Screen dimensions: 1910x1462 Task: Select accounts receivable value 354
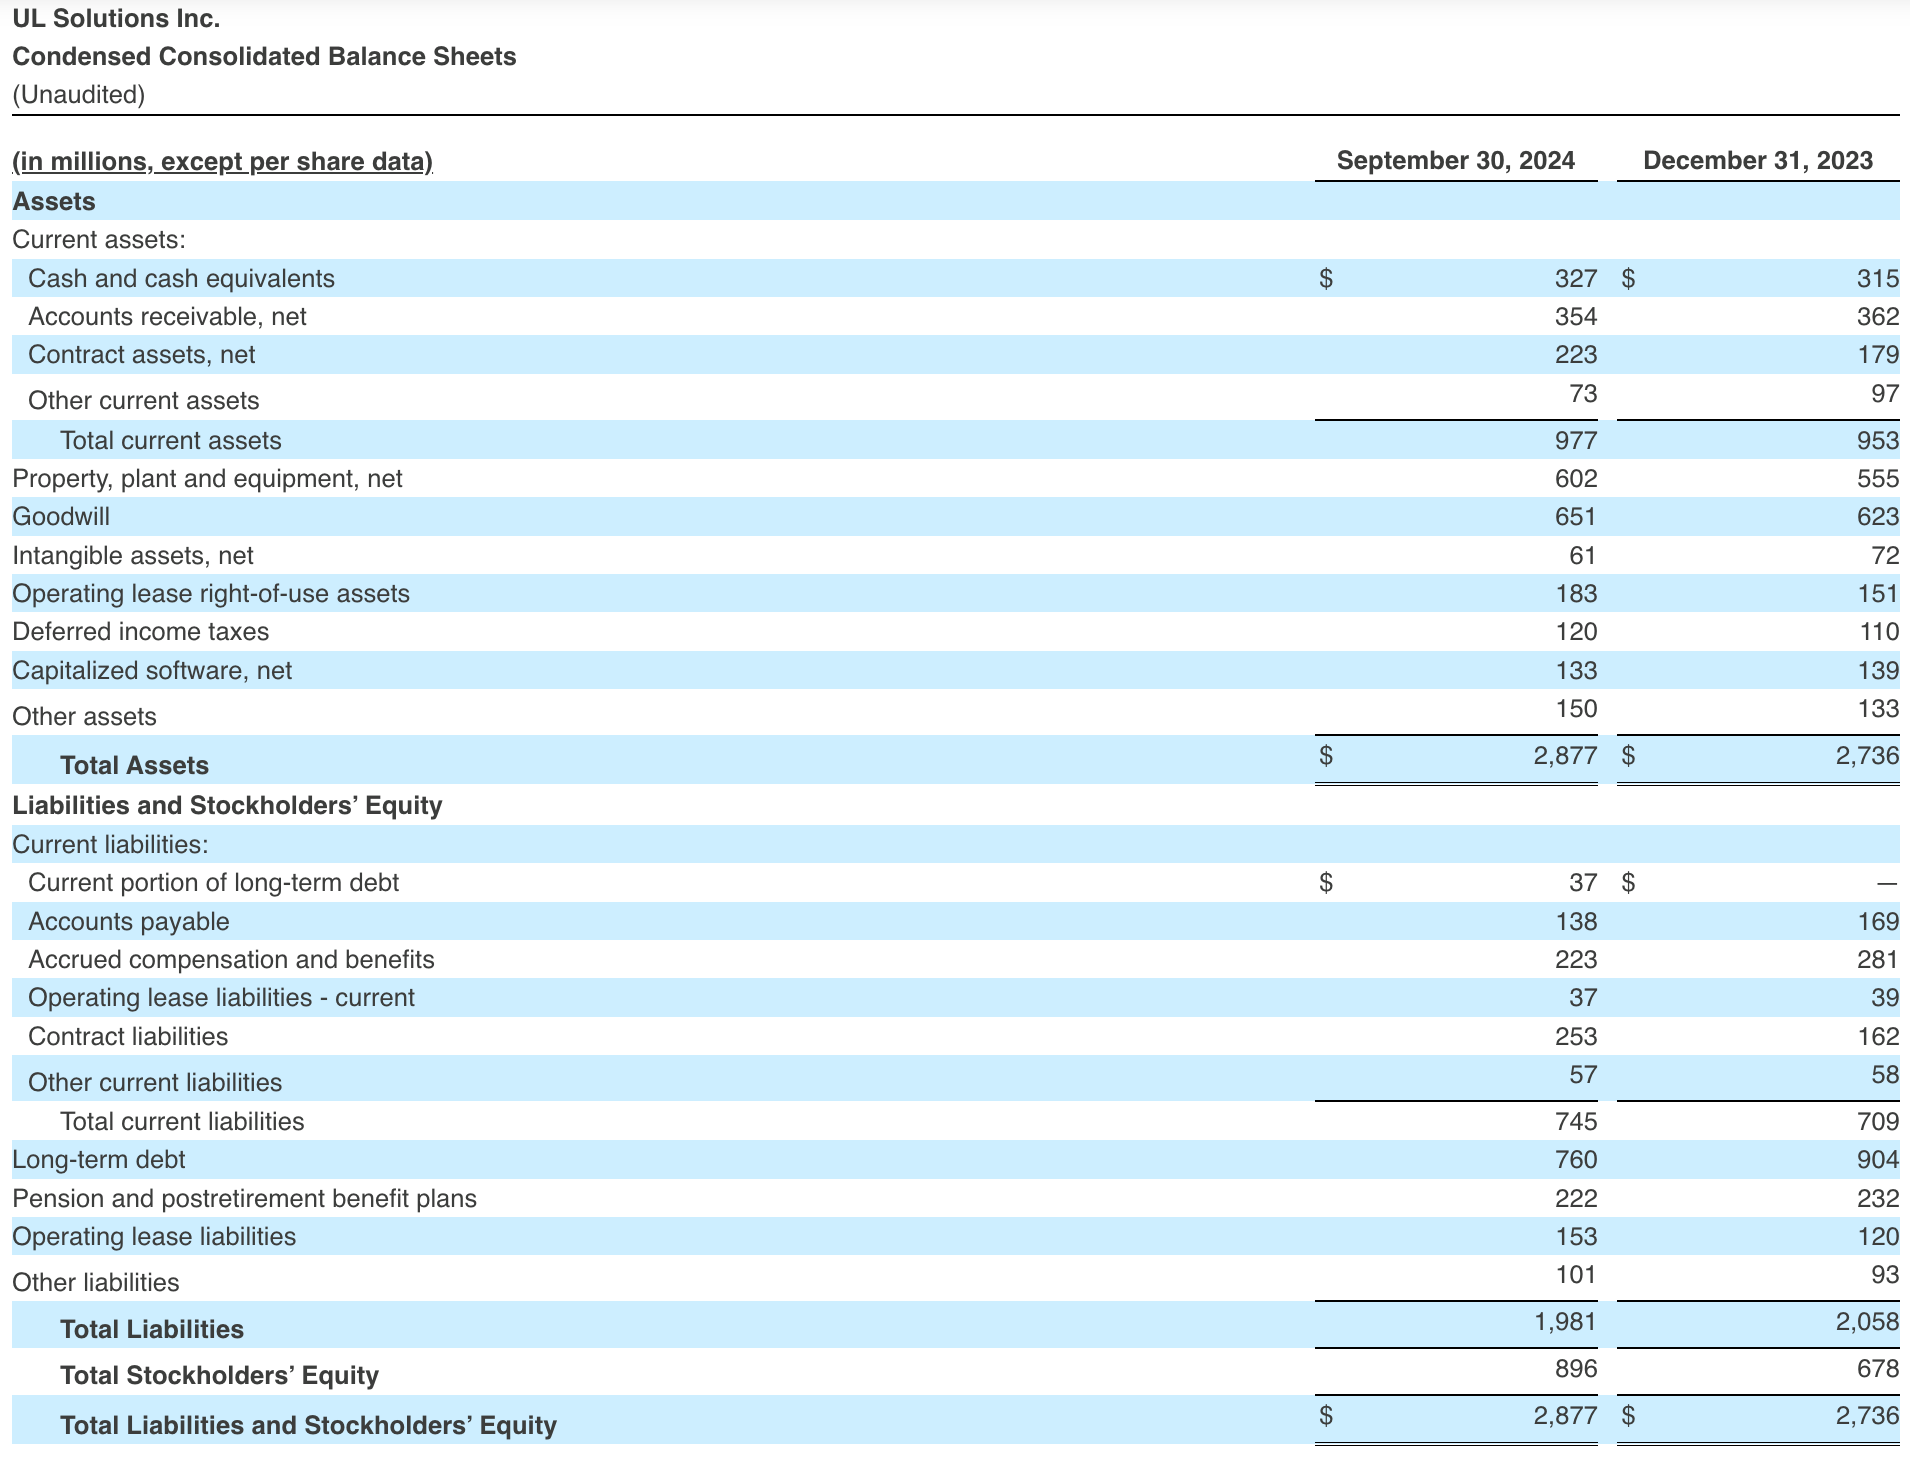1575,316
